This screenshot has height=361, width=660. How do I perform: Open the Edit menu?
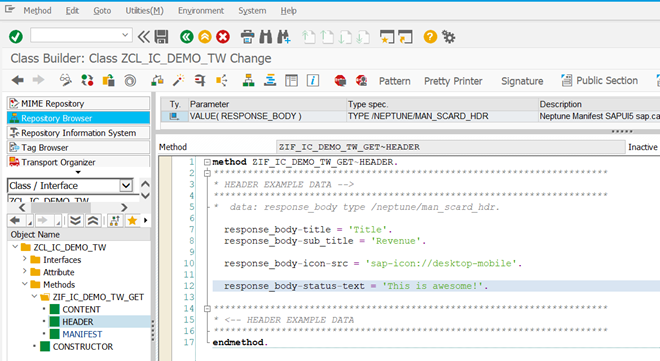(72, 11)
